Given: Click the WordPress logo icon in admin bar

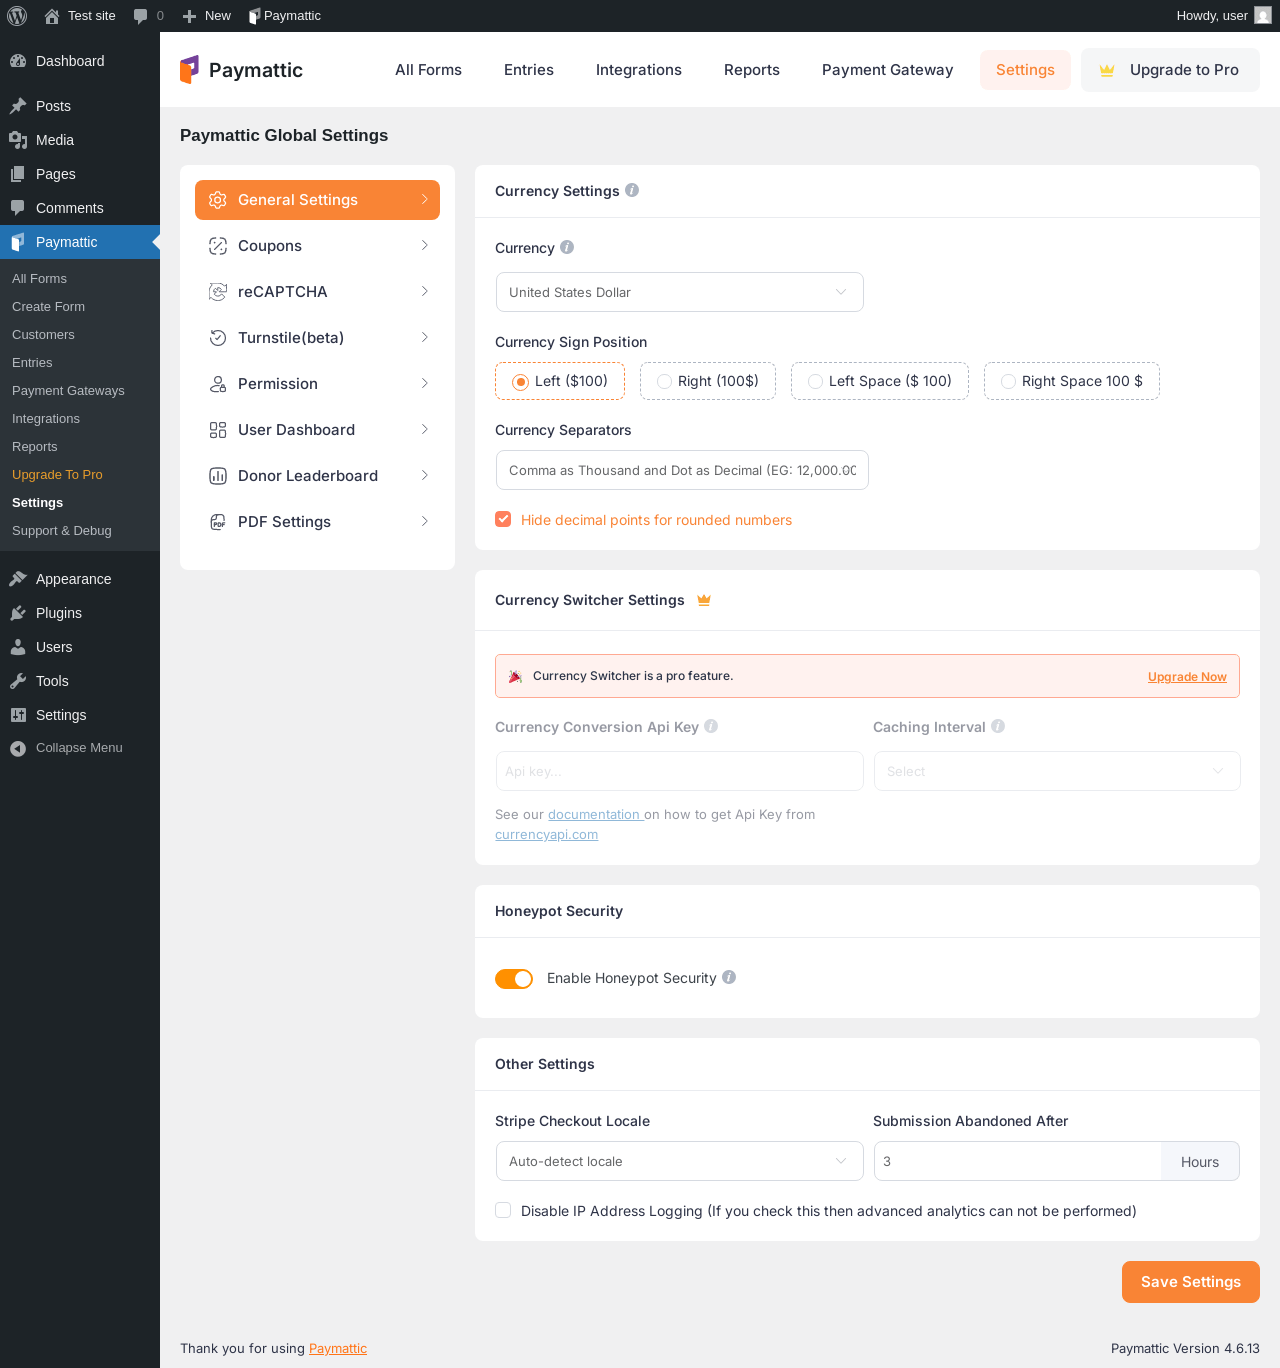Looking at the screenshot, I should click(17, 16).
